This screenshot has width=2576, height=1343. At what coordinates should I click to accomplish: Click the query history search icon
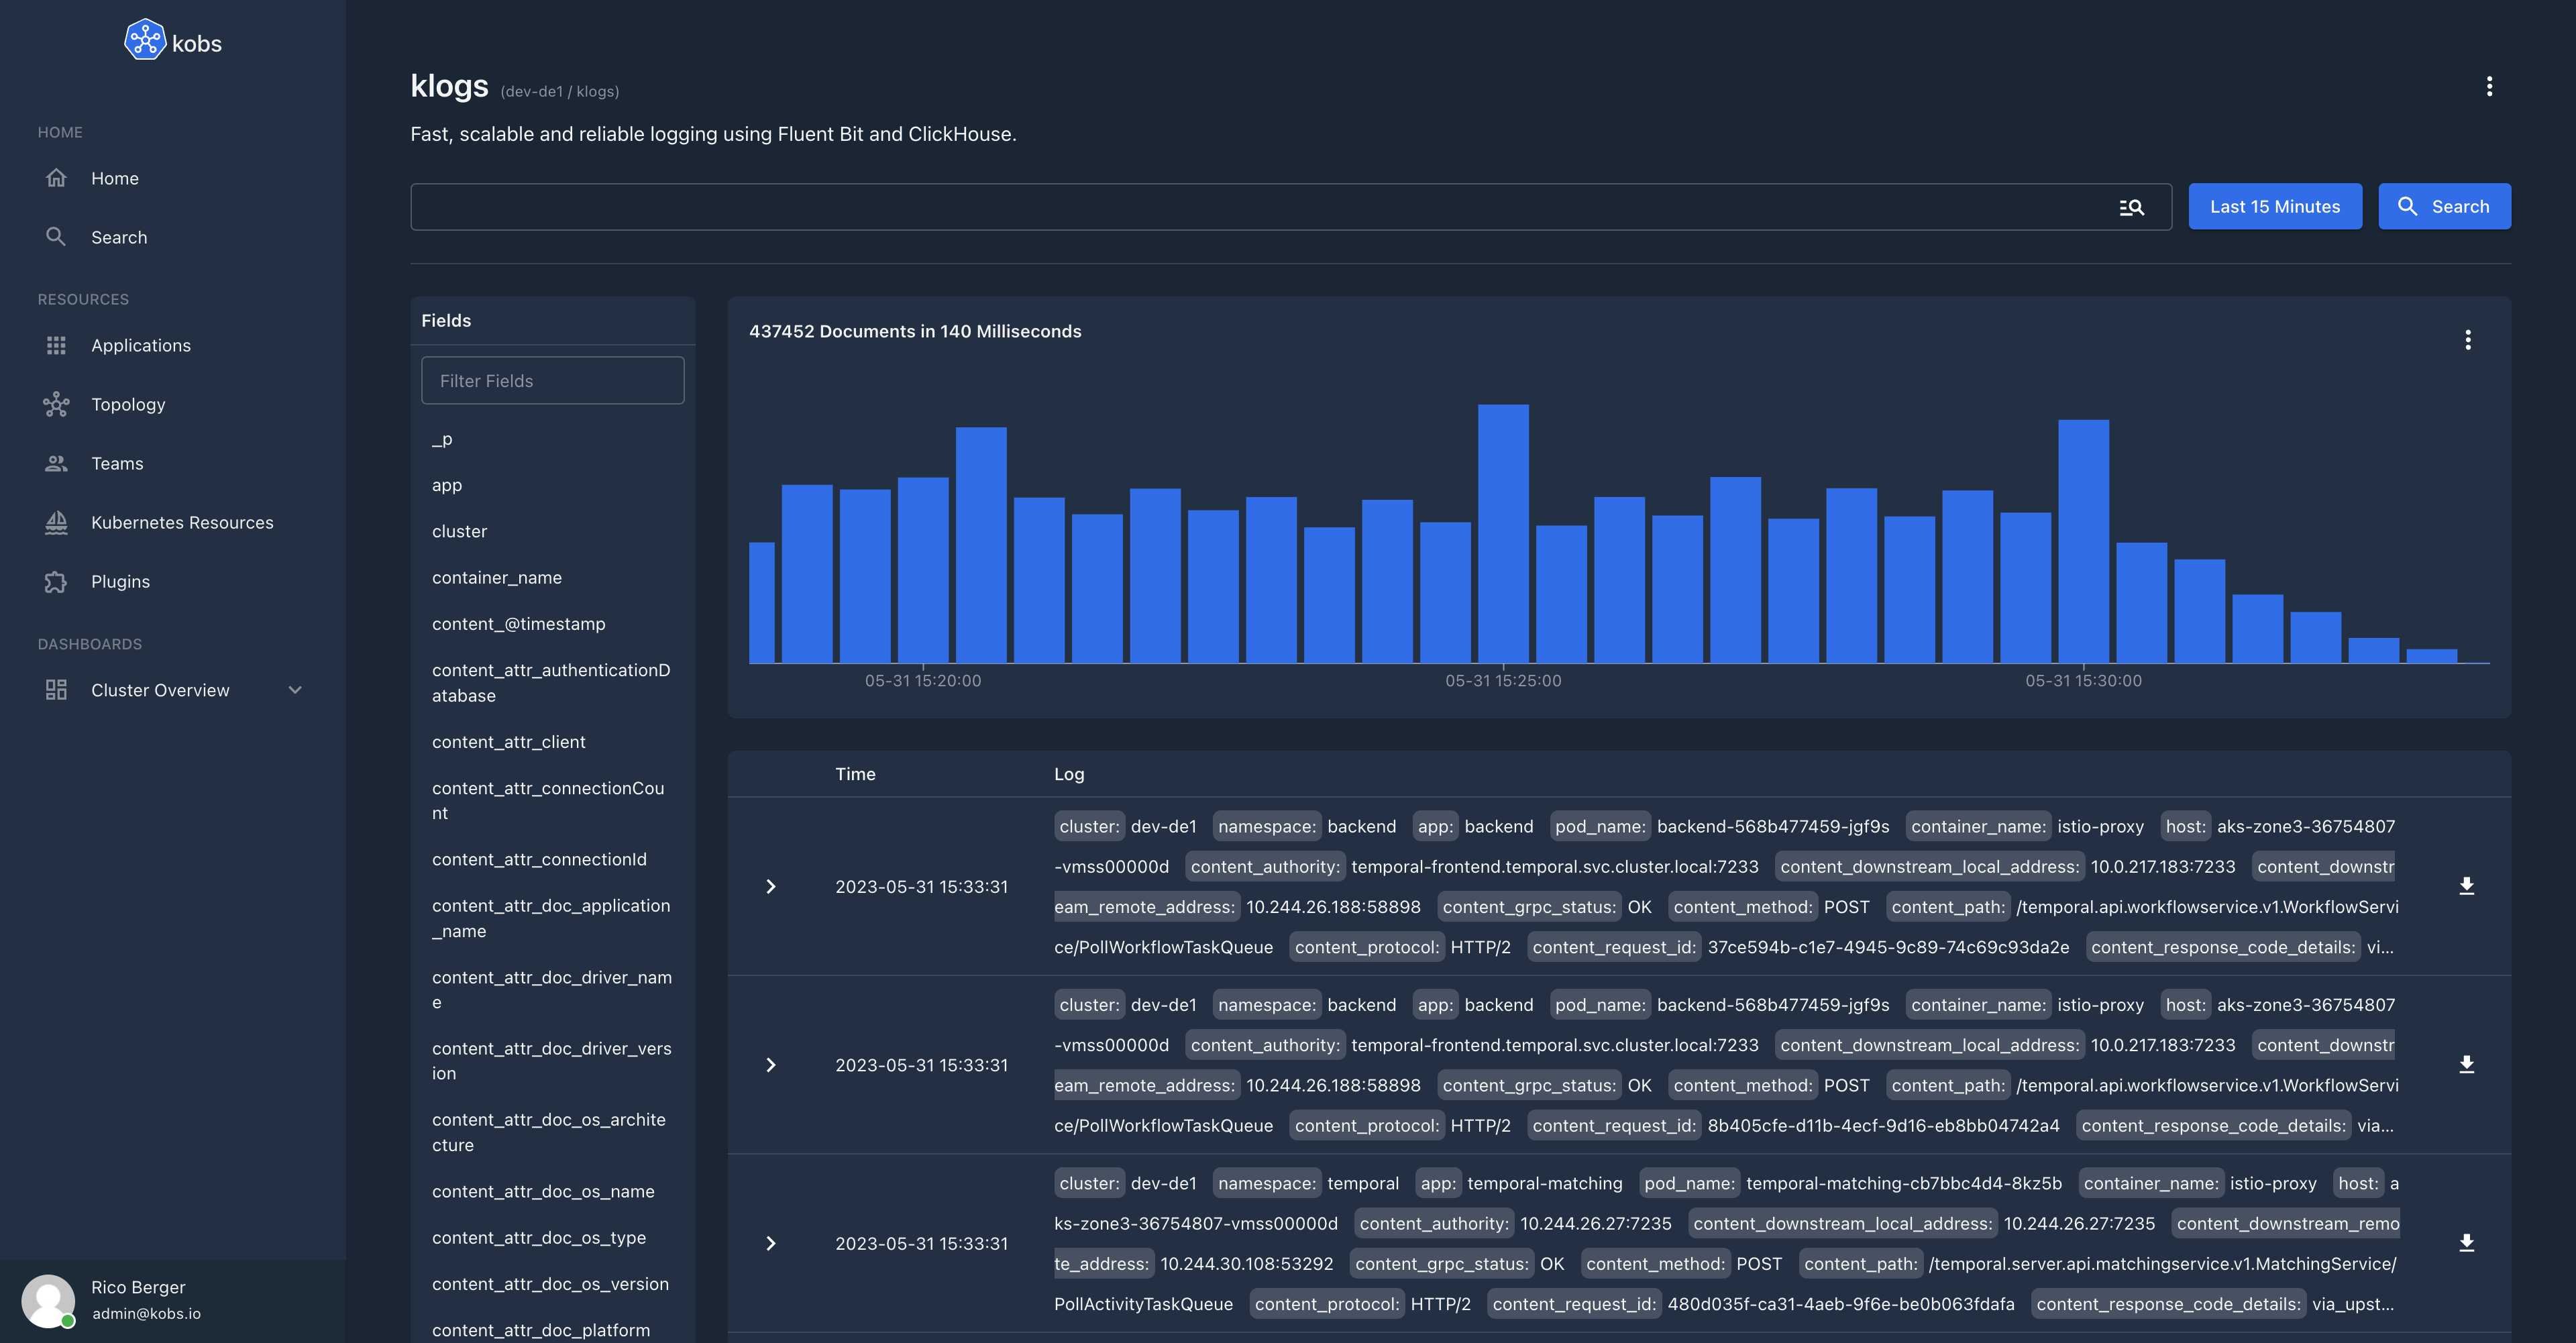click(2131, 207)
